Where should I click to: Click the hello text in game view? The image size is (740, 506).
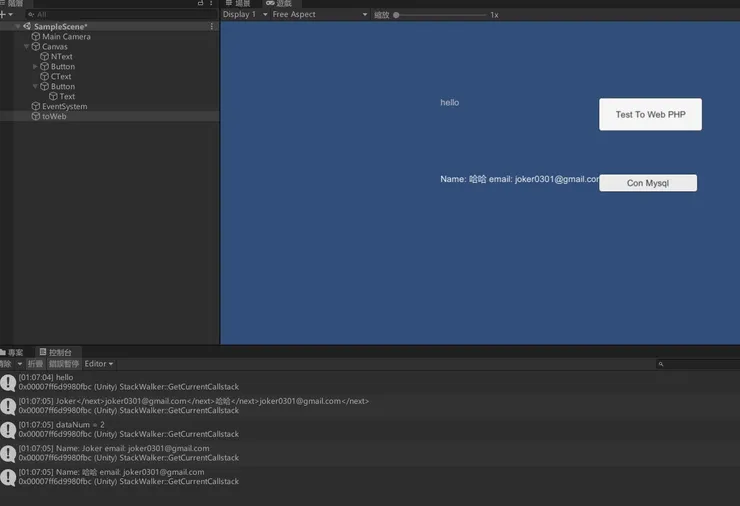tap(449, 102)
